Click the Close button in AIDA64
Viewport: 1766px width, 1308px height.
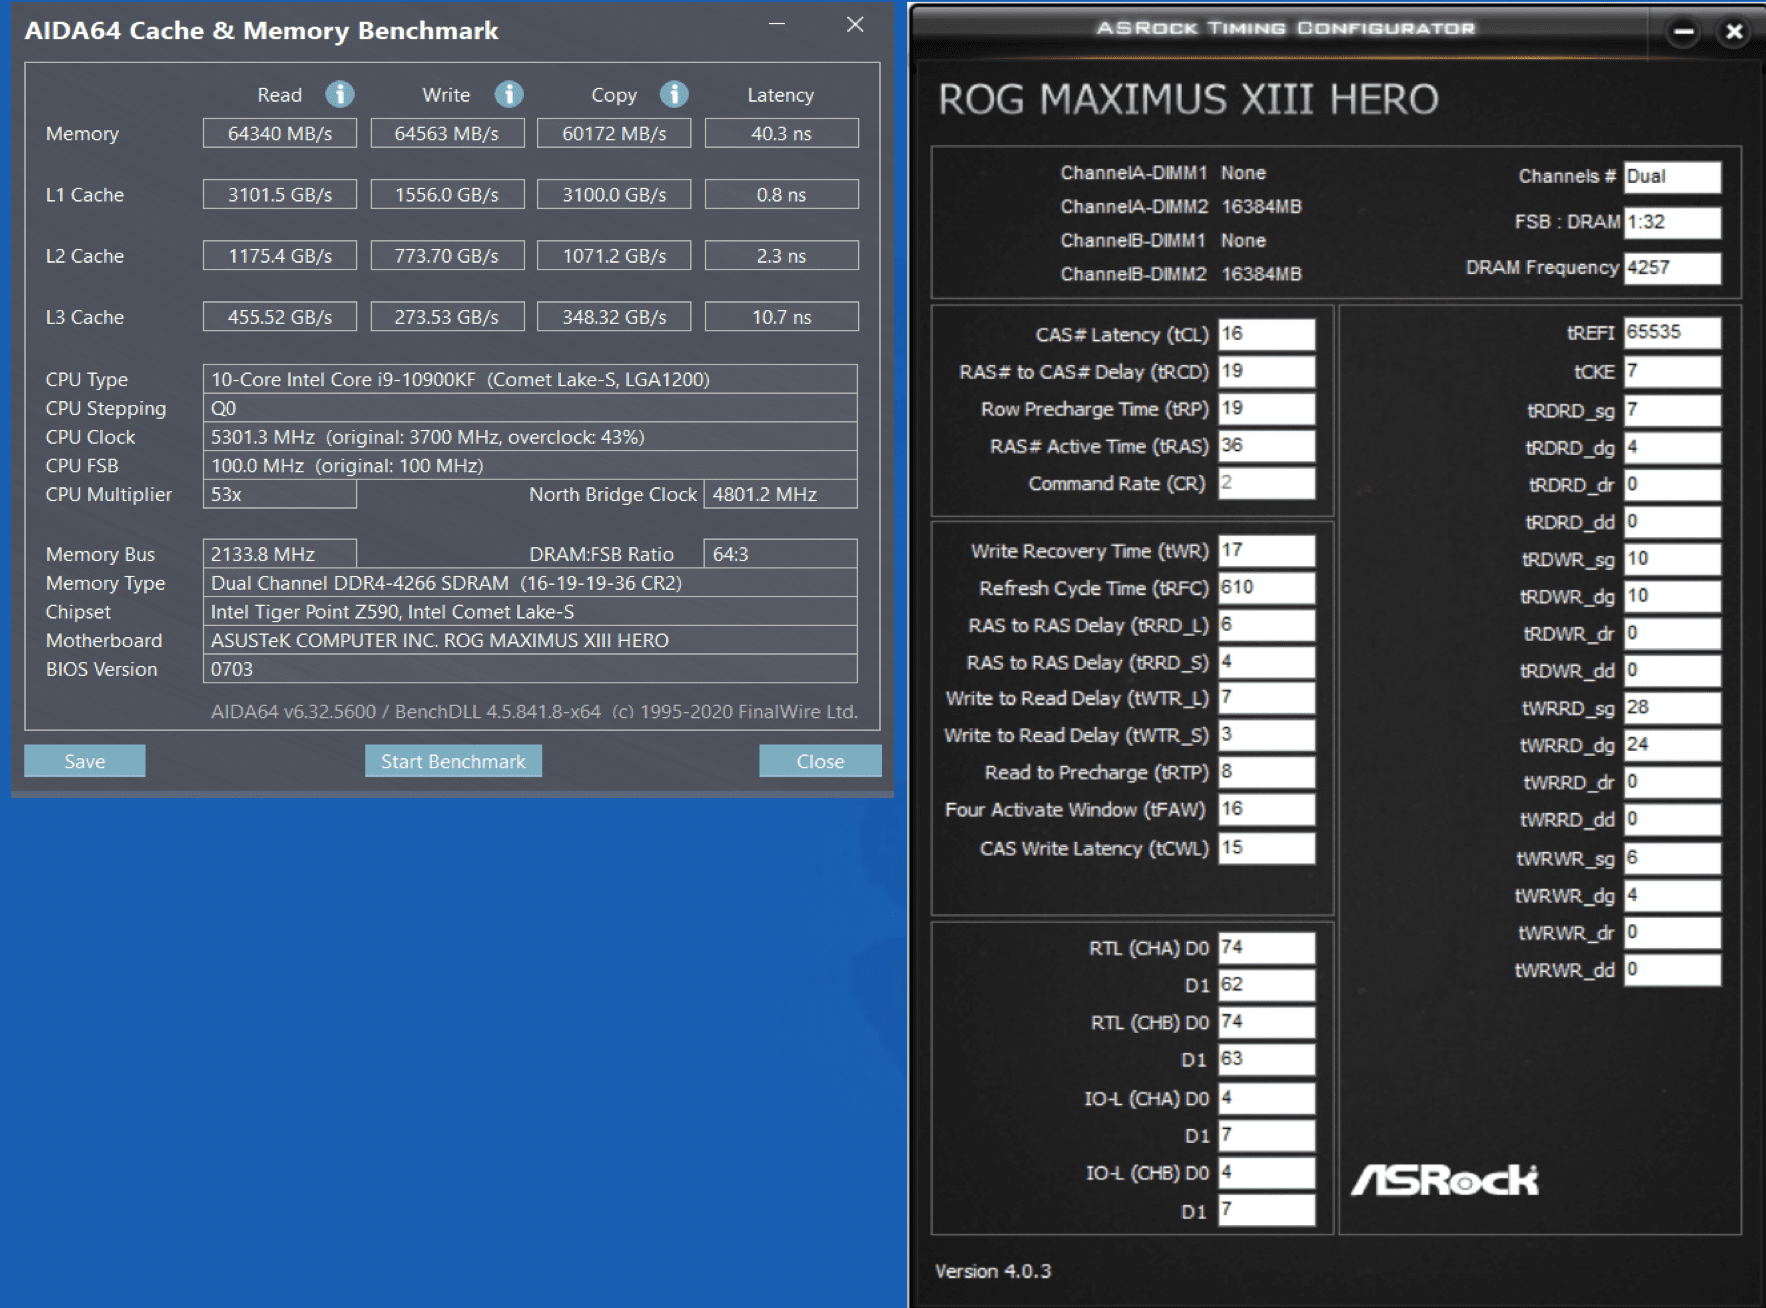[x=820, y=761]
